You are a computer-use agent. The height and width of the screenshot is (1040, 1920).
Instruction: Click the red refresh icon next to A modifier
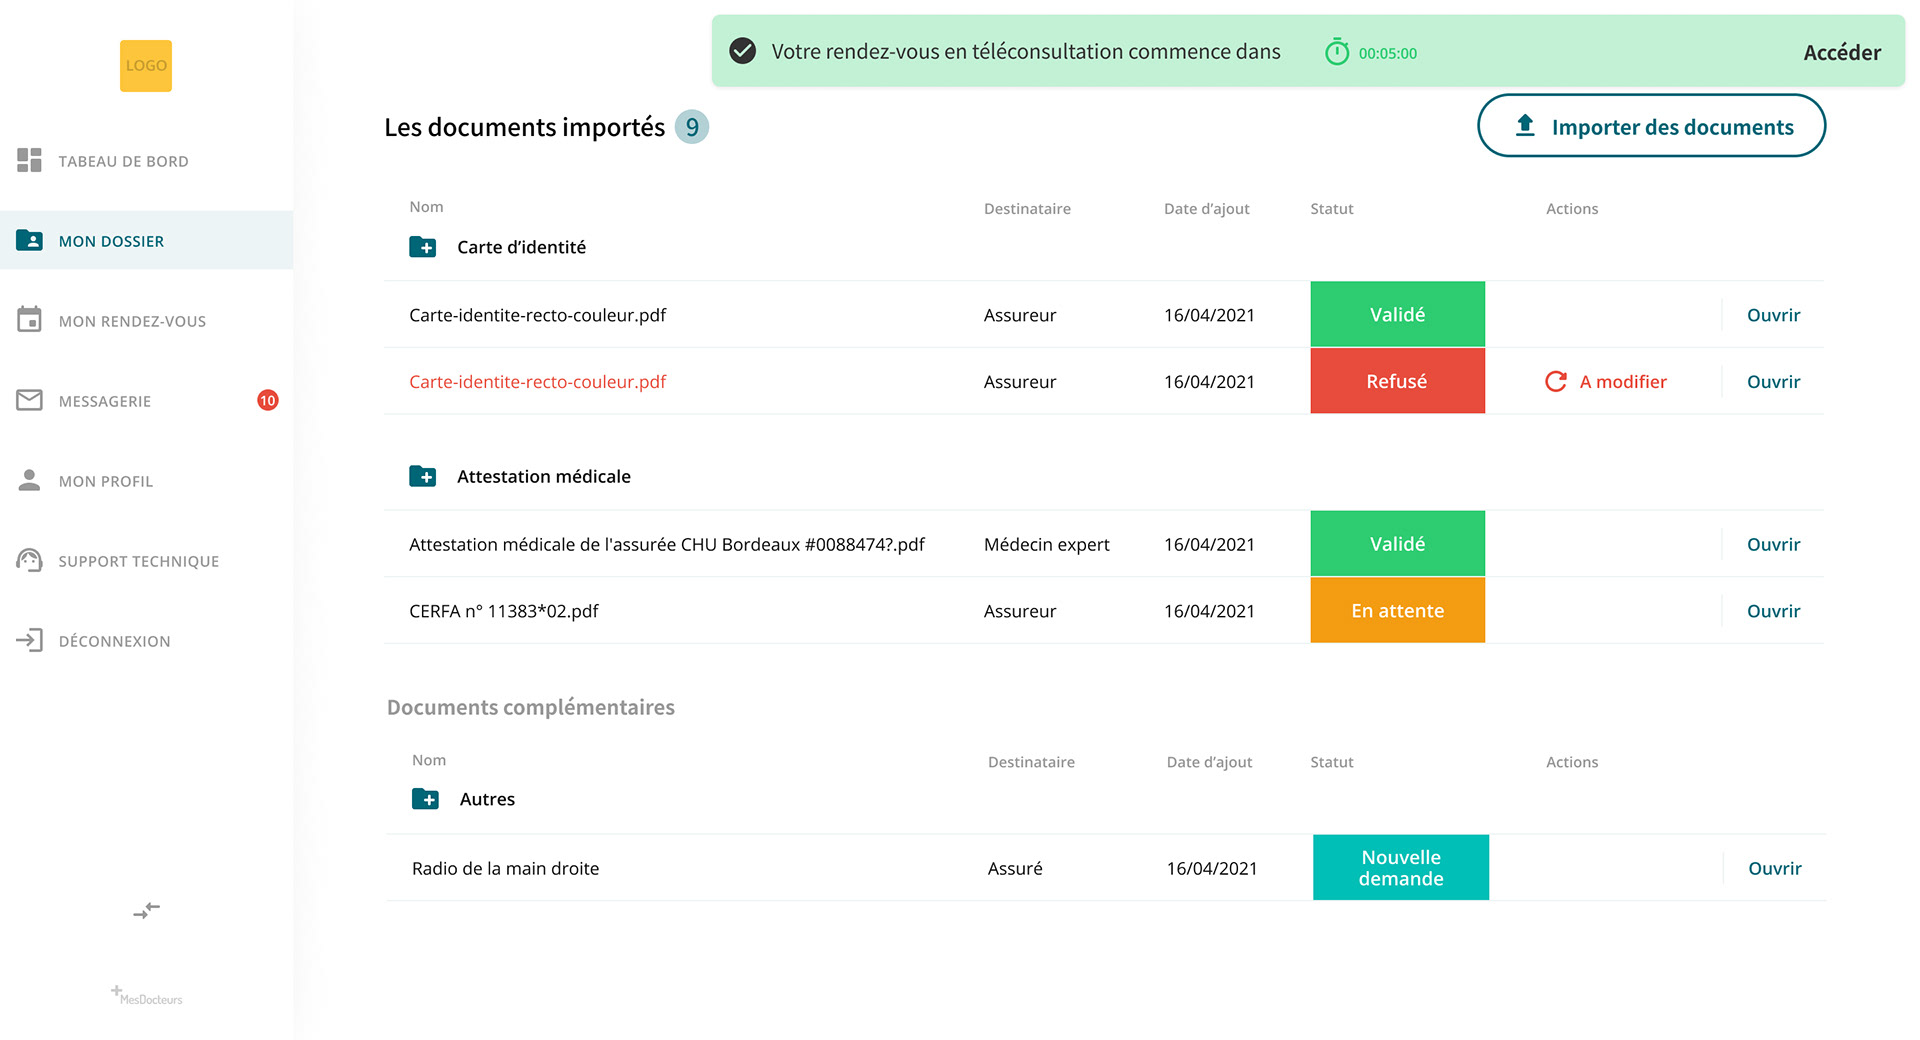click(1556, 381)
